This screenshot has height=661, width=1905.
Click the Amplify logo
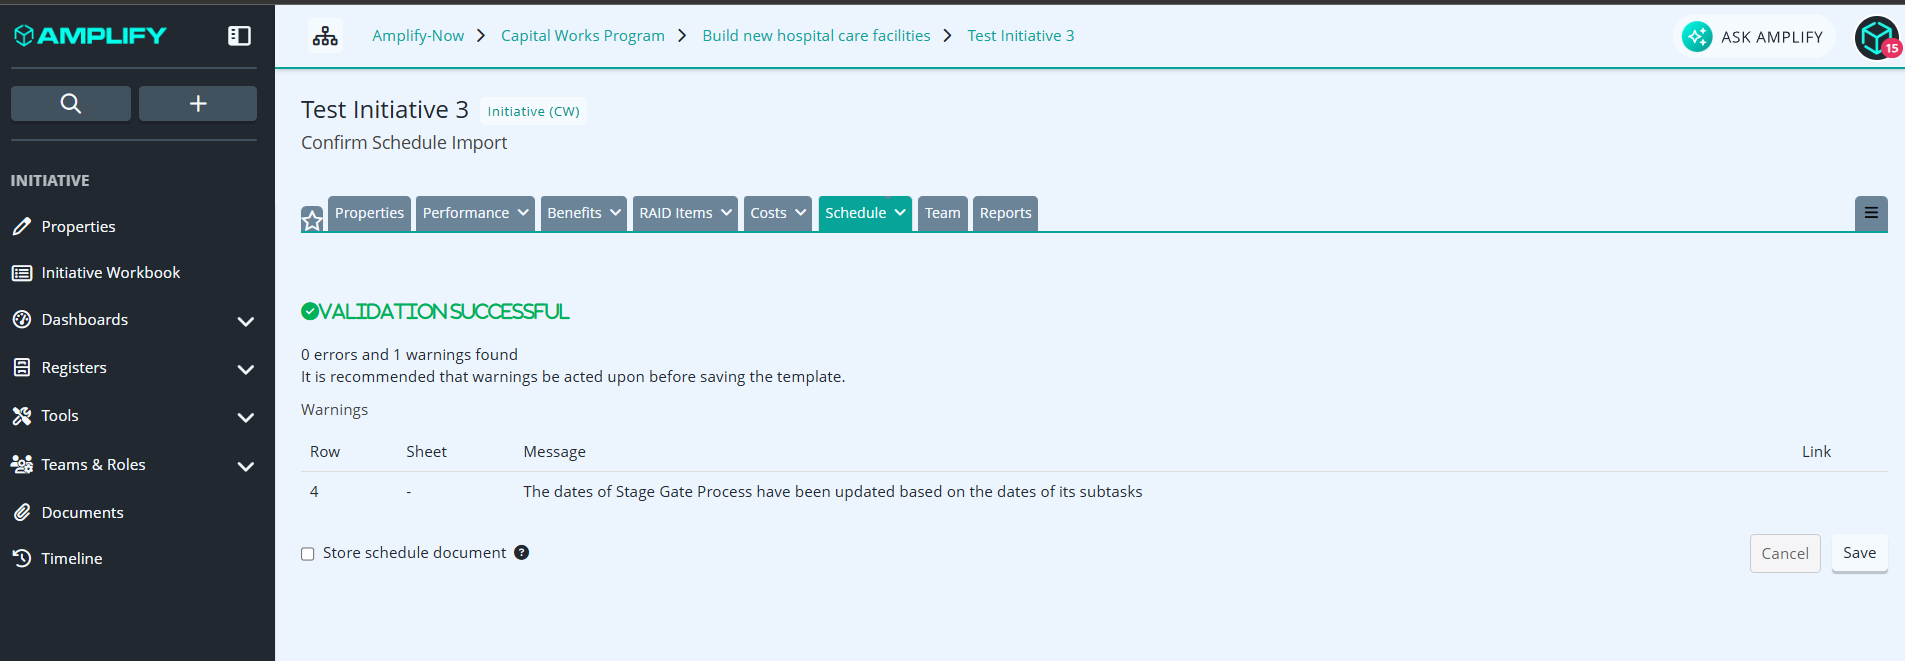click(90, 36)
